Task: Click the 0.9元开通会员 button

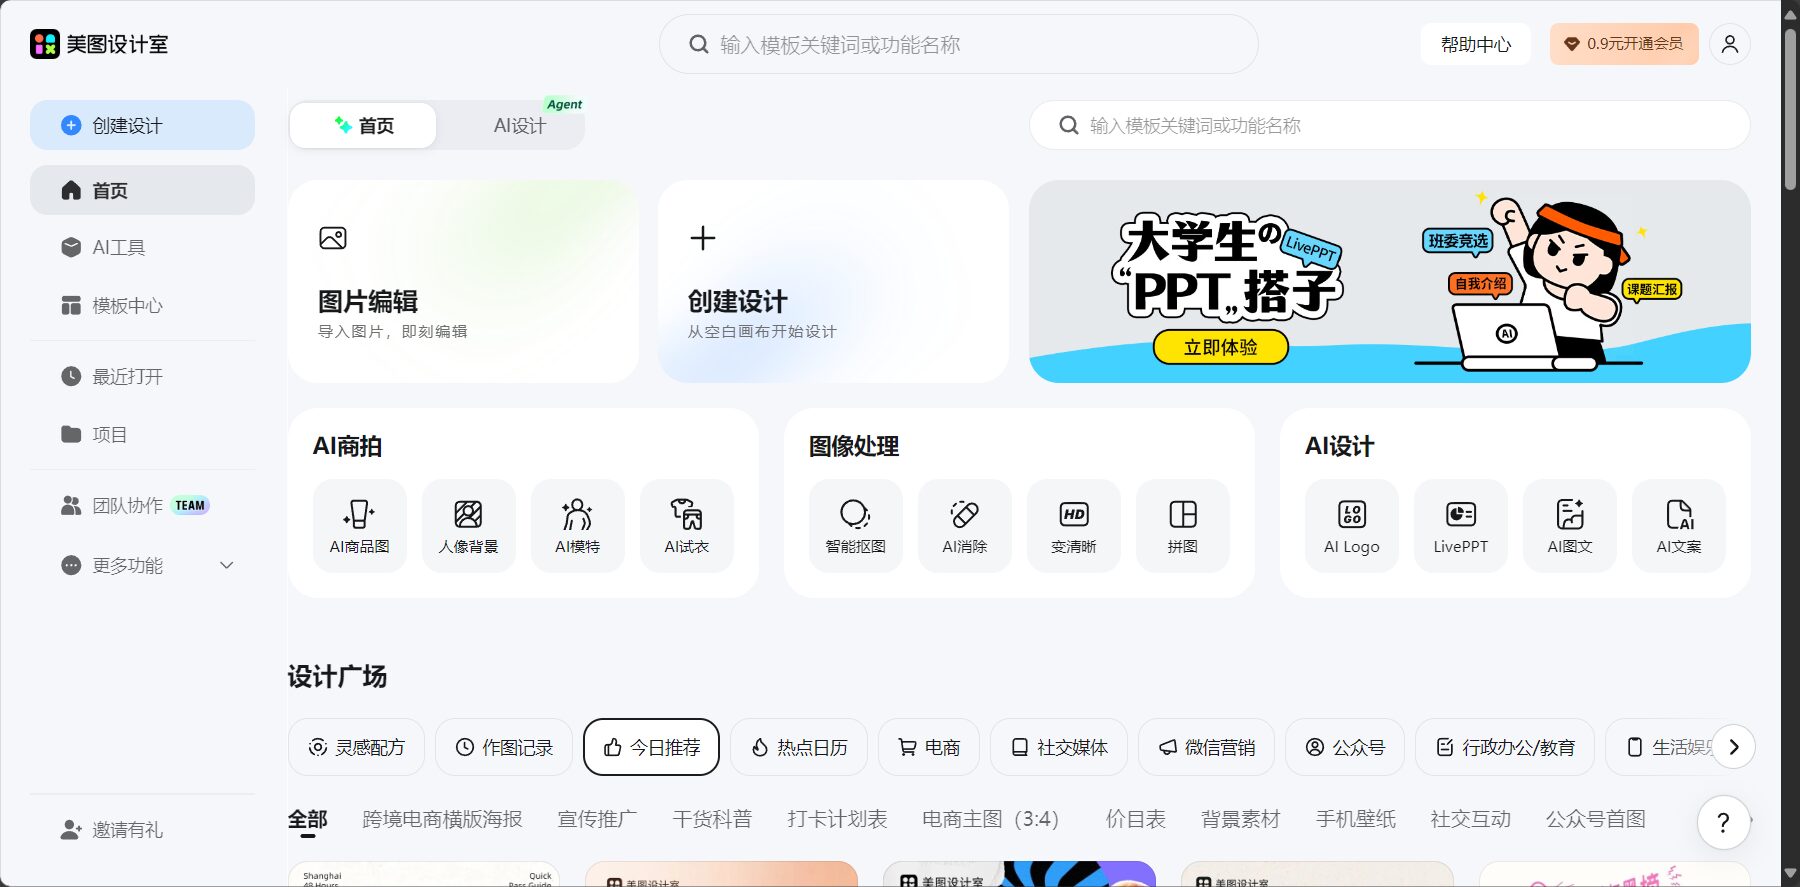Action: tap(1624, 44)
